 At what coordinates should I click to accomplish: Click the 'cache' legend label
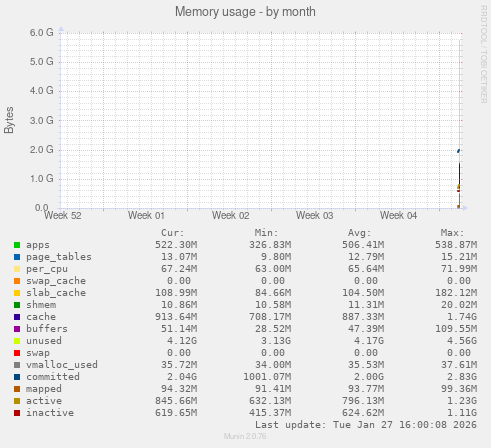click(x=41, y=317)
